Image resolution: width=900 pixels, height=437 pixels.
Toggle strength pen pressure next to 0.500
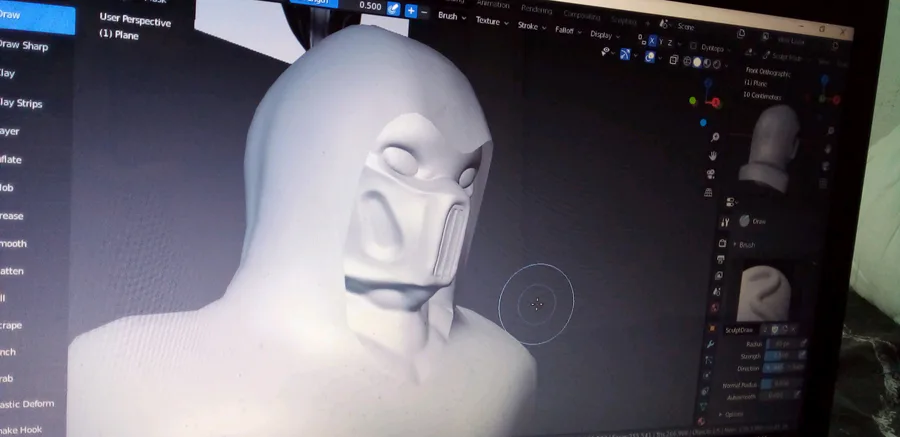(x=393, y=8)
